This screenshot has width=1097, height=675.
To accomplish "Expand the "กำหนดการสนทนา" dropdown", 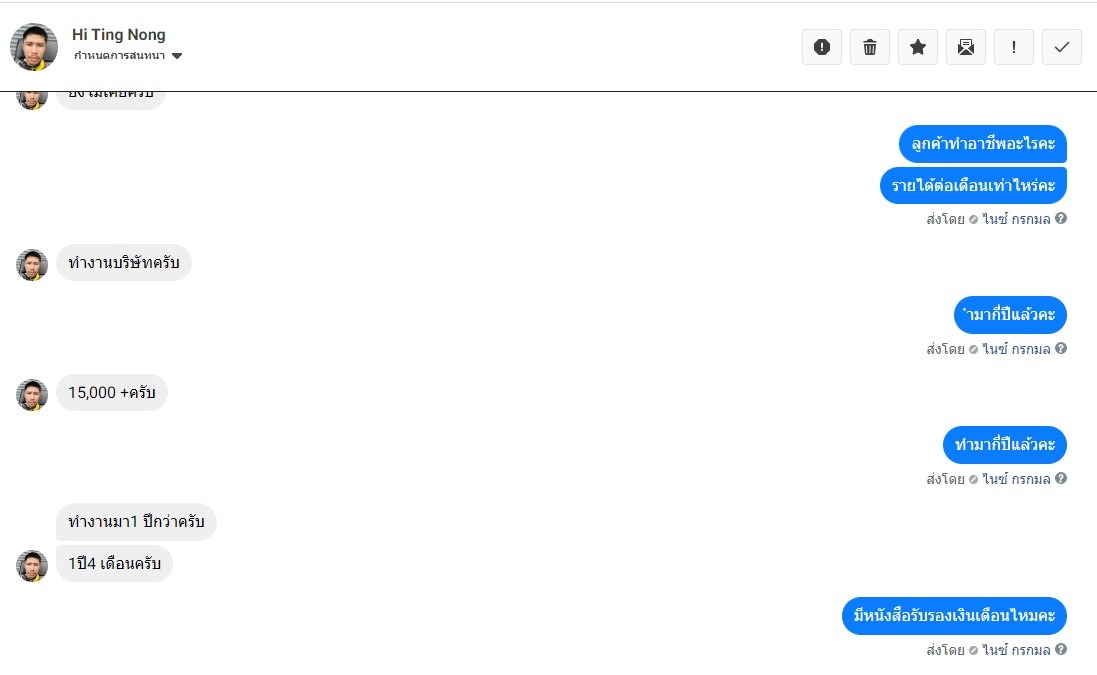I will point(177,56).
